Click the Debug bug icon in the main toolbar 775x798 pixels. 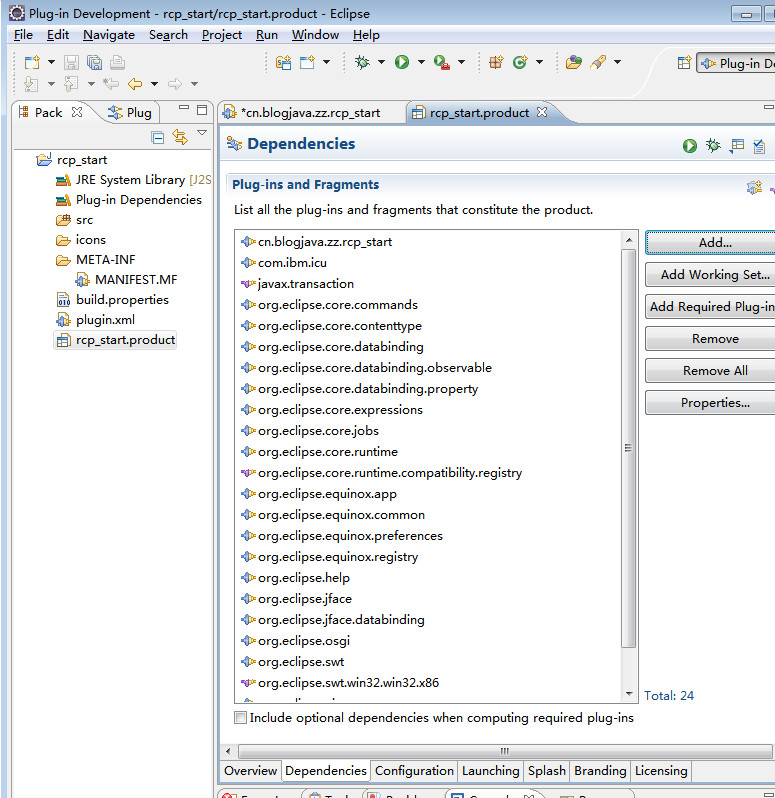tap(362, 62)
